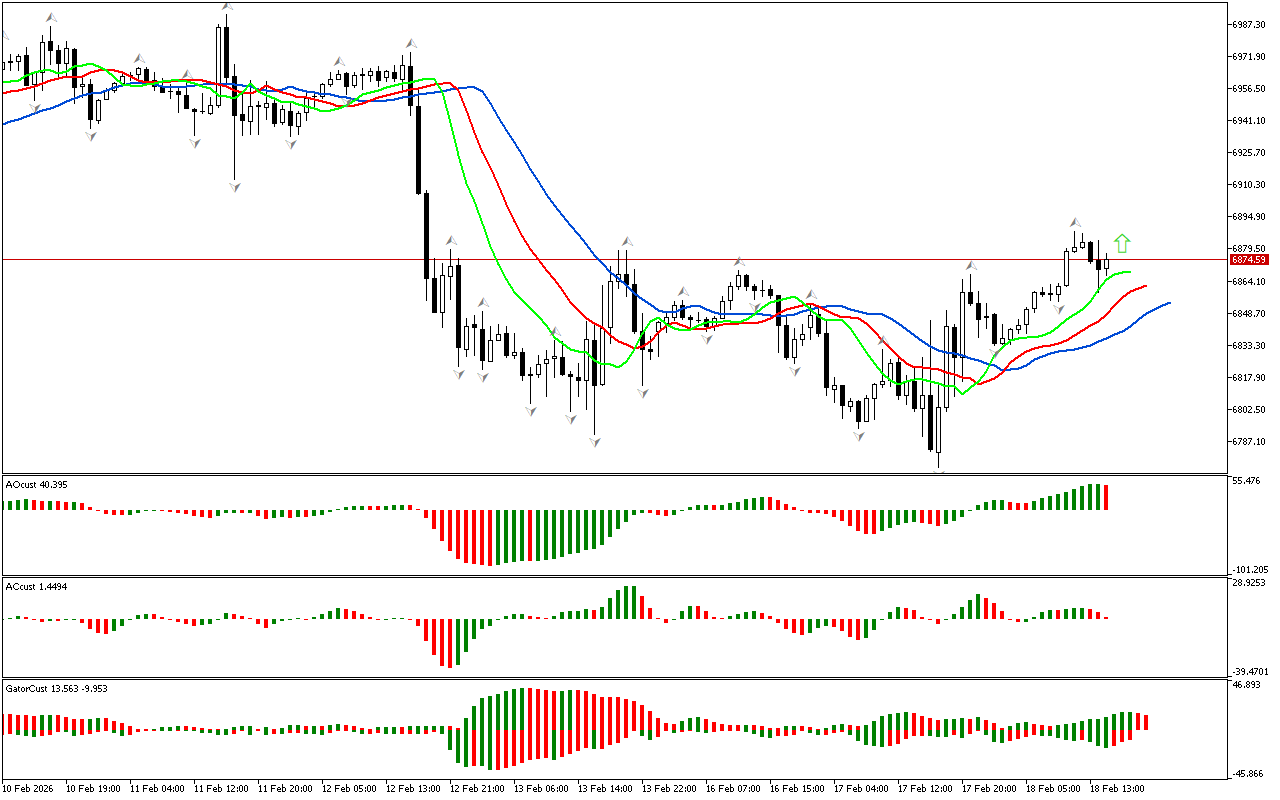Click the fractal marker above 11 Feb 12:00 spike

[227, 7]
